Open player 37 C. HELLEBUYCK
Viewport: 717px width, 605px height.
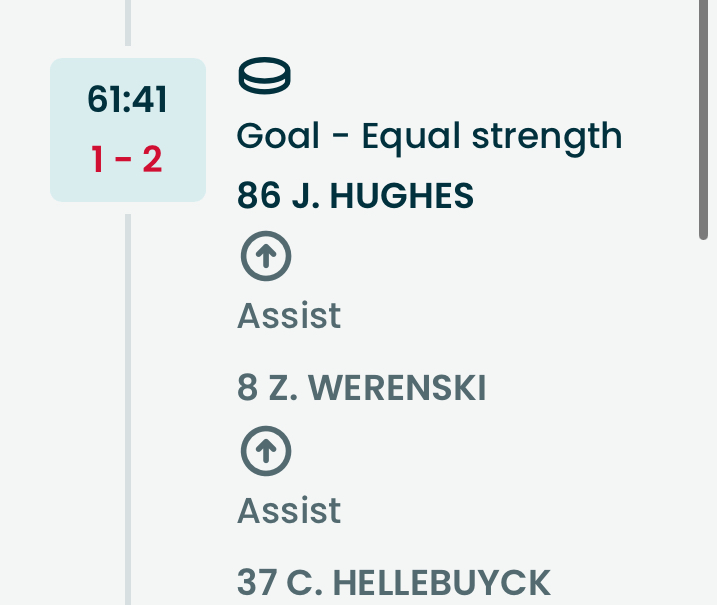393,582
